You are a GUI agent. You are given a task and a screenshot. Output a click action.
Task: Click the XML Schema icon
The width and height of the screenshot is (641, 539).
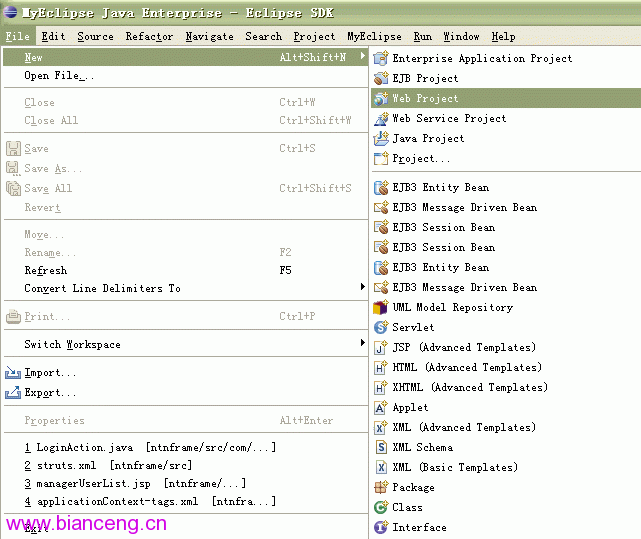coord(381,447)
